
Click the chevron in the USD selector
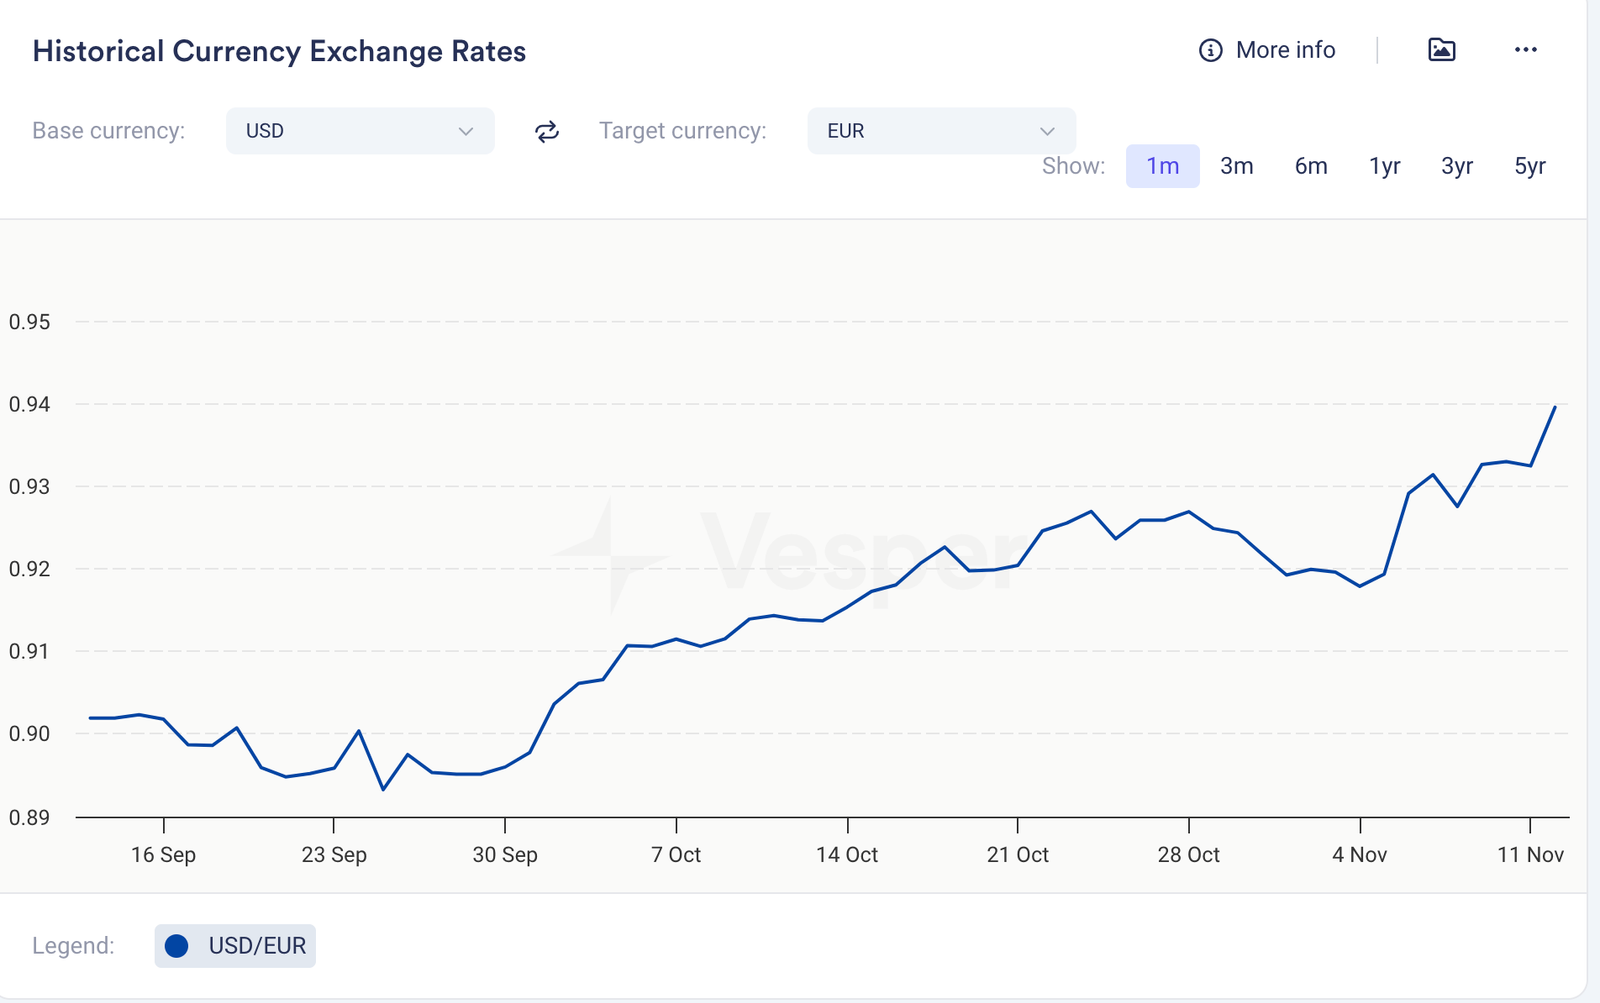465,132
